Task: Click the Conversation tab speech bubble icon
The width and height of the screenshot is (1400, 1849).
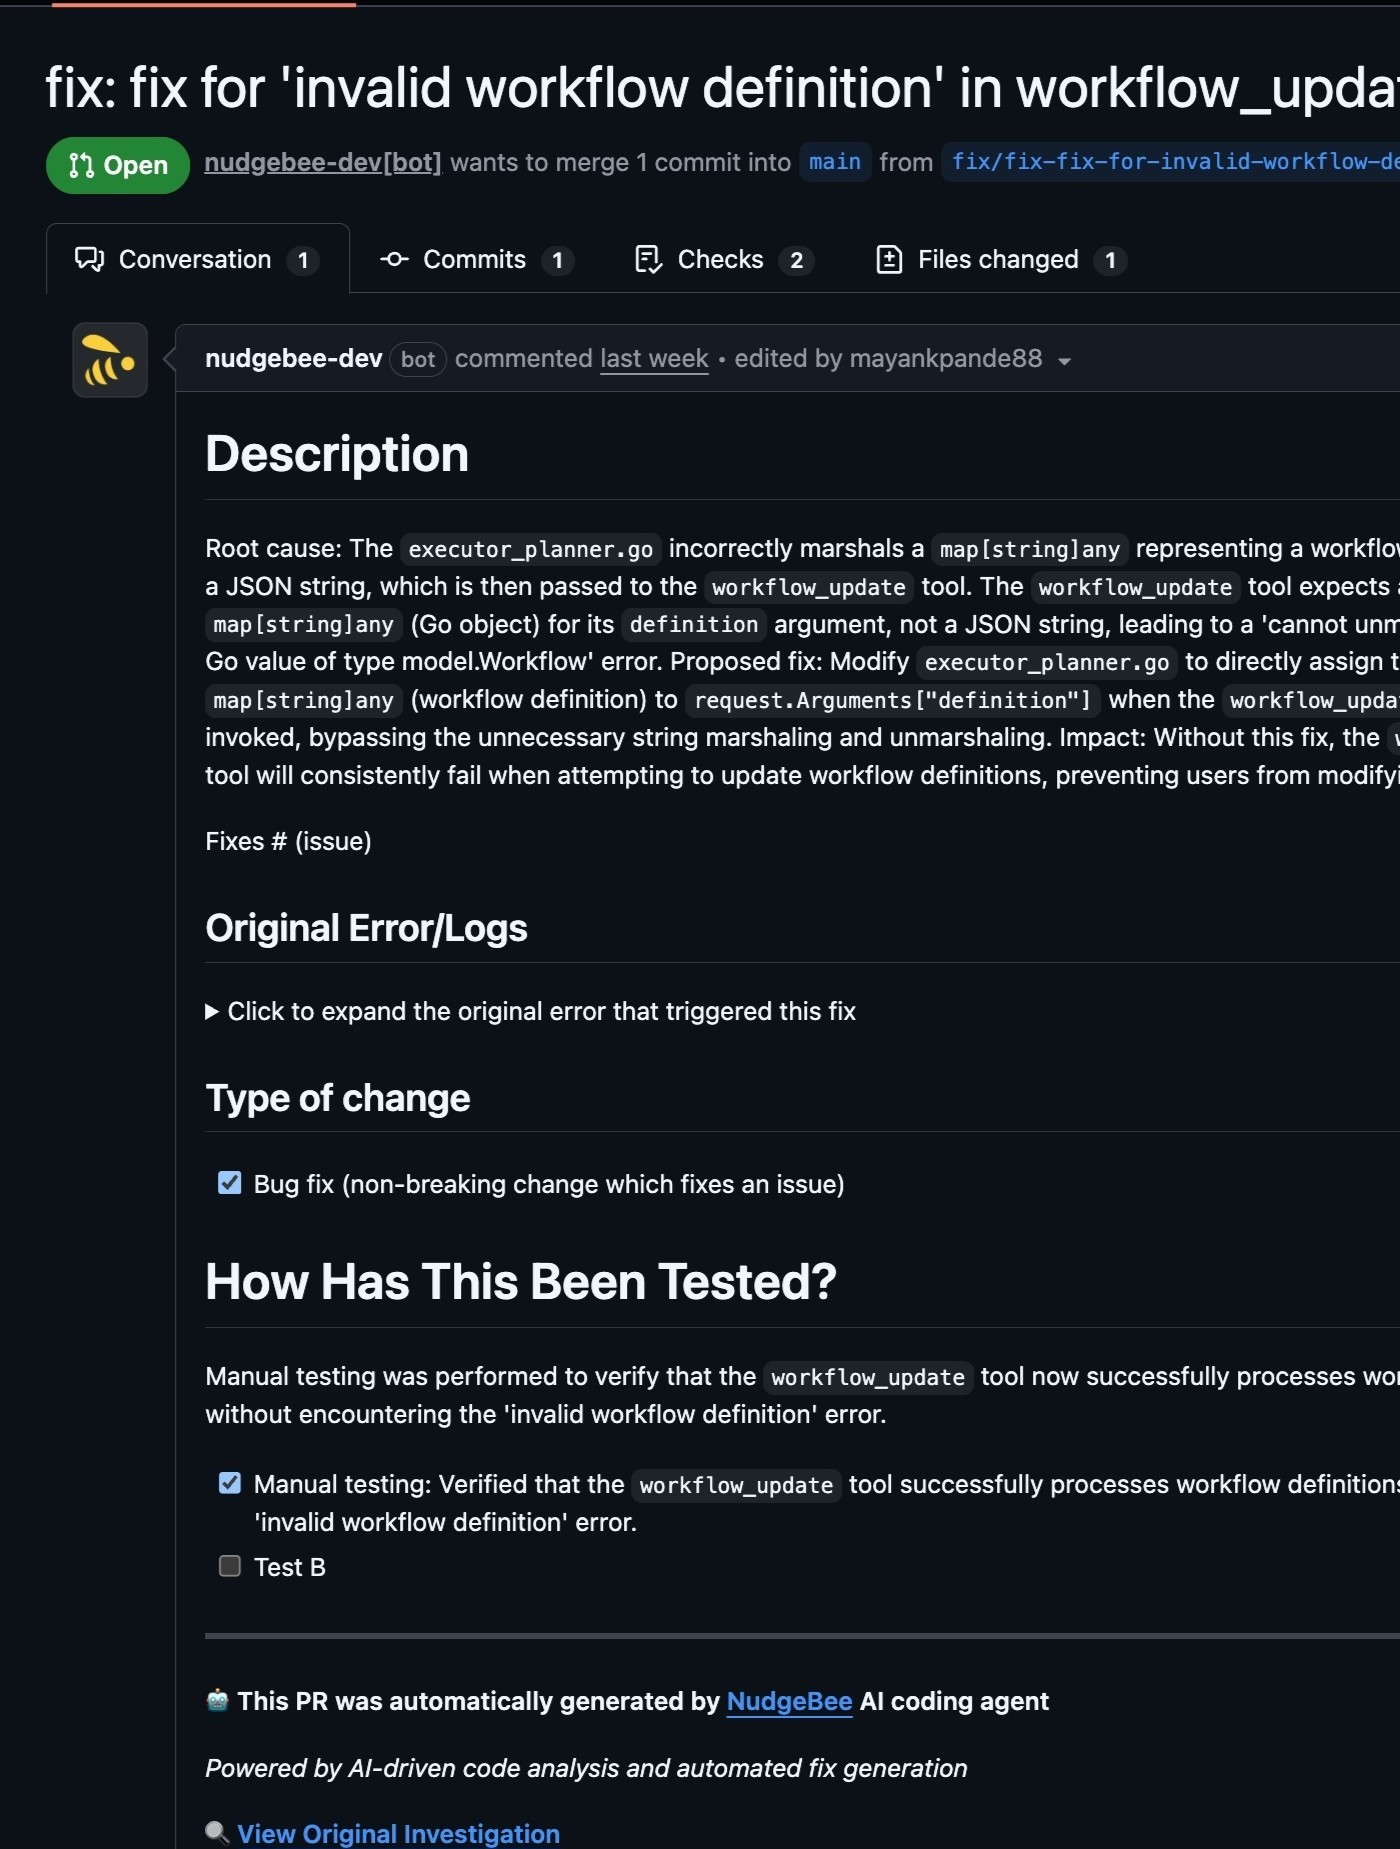Action: [89, 260]
